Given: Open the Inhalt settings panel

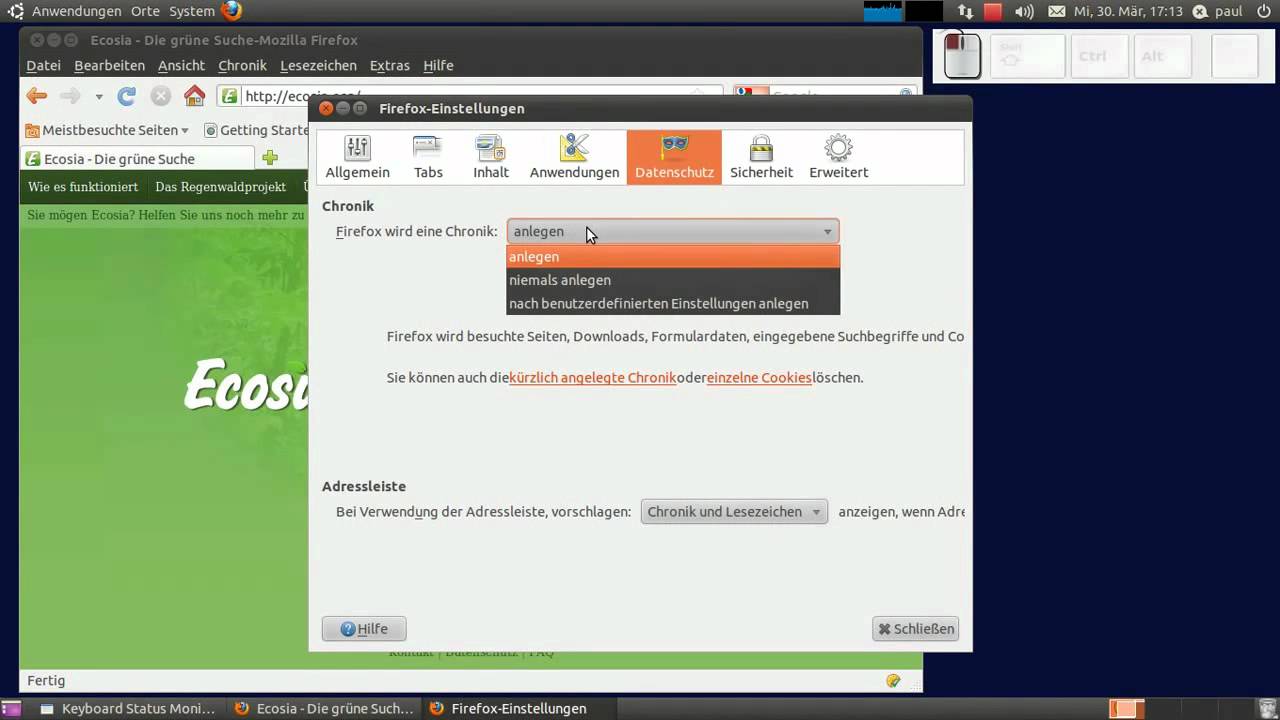Looking at the screenshot, I should [490, 157].
